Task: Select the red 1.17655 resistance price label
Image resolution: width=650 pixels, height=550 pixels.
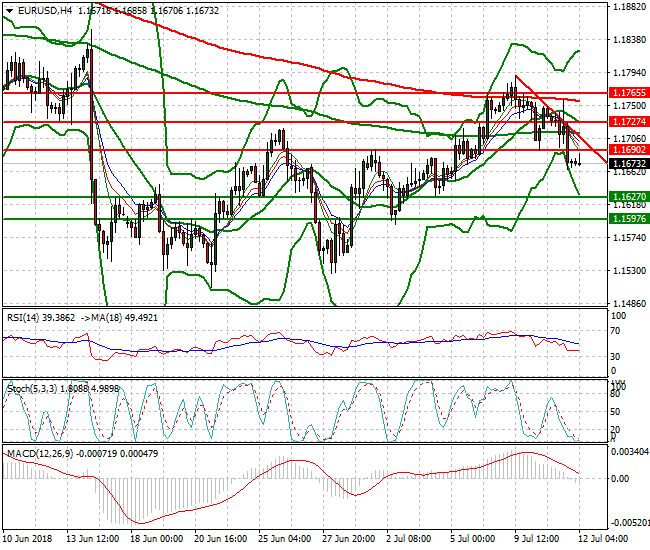Action: click(629, 93)
